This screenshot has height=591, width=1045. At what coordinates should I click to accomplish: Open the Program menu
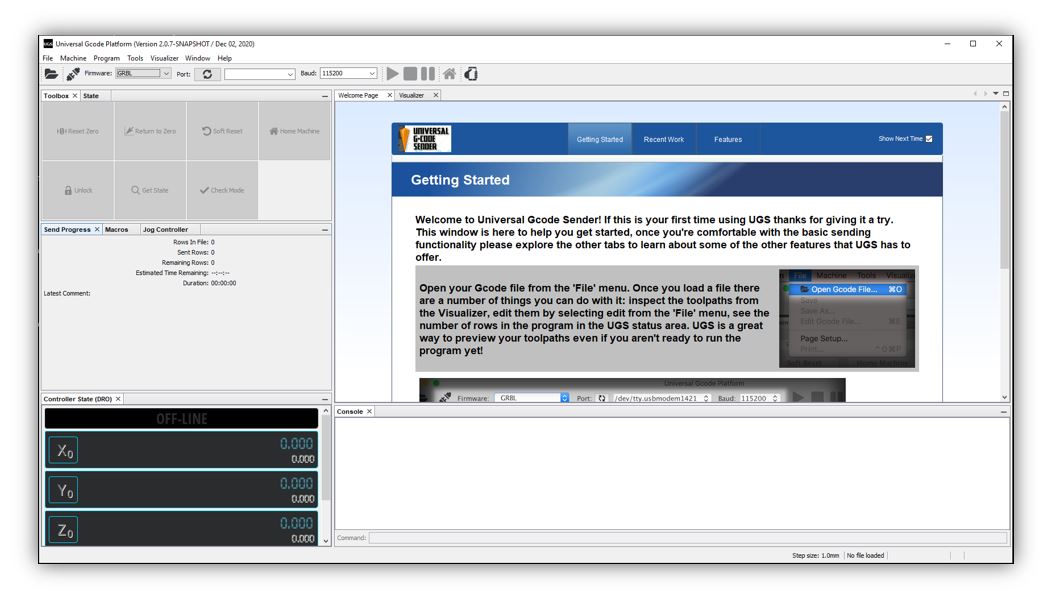(x=107, y=59)
